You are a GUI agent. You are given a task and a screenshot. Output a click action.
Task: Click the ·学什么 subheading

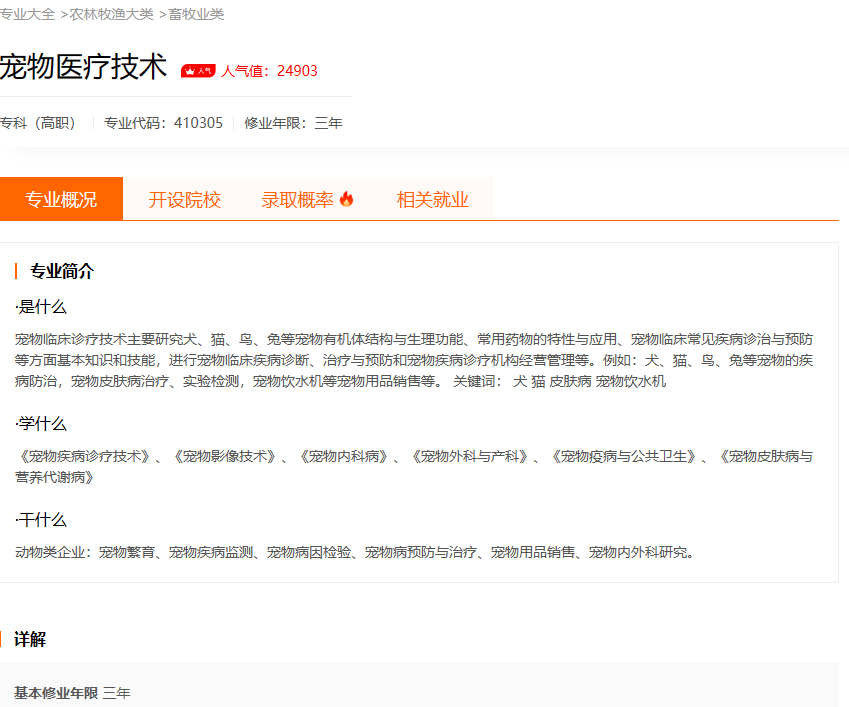(x=41, y=423)
